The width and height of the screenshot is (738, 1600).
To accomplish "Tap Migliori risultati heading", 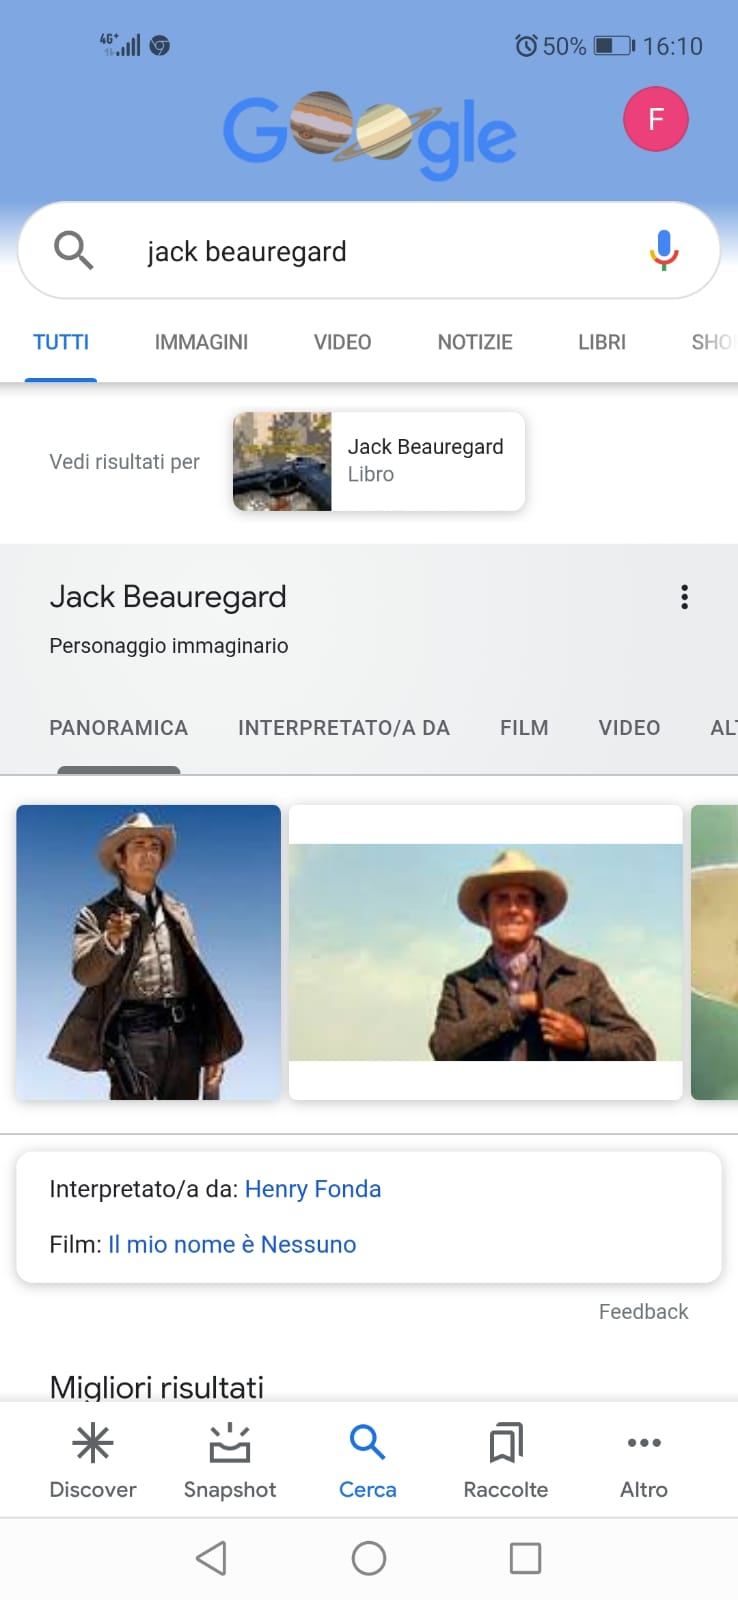I will tap(157, 1386).
